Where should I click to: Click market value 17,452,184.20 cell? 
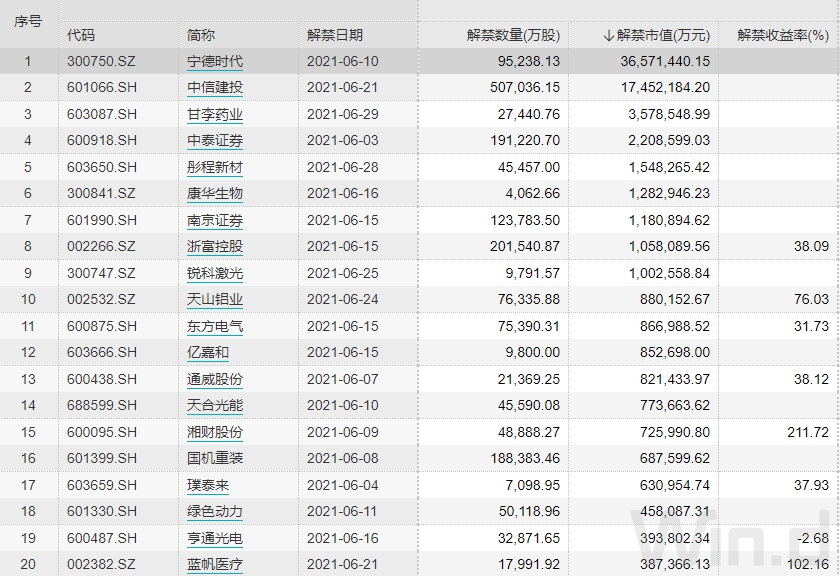(665, 87)
